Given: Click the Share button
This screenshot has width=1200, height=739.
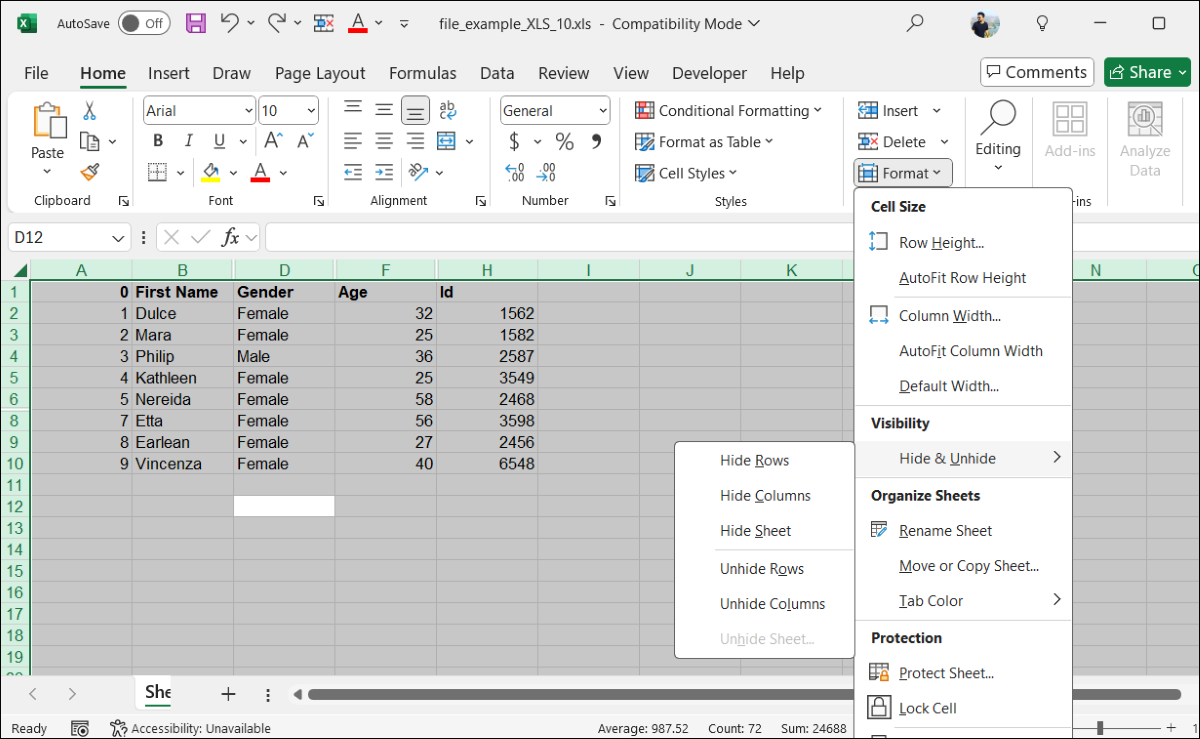Looking at the screenshot, I should pos(1141,72).
